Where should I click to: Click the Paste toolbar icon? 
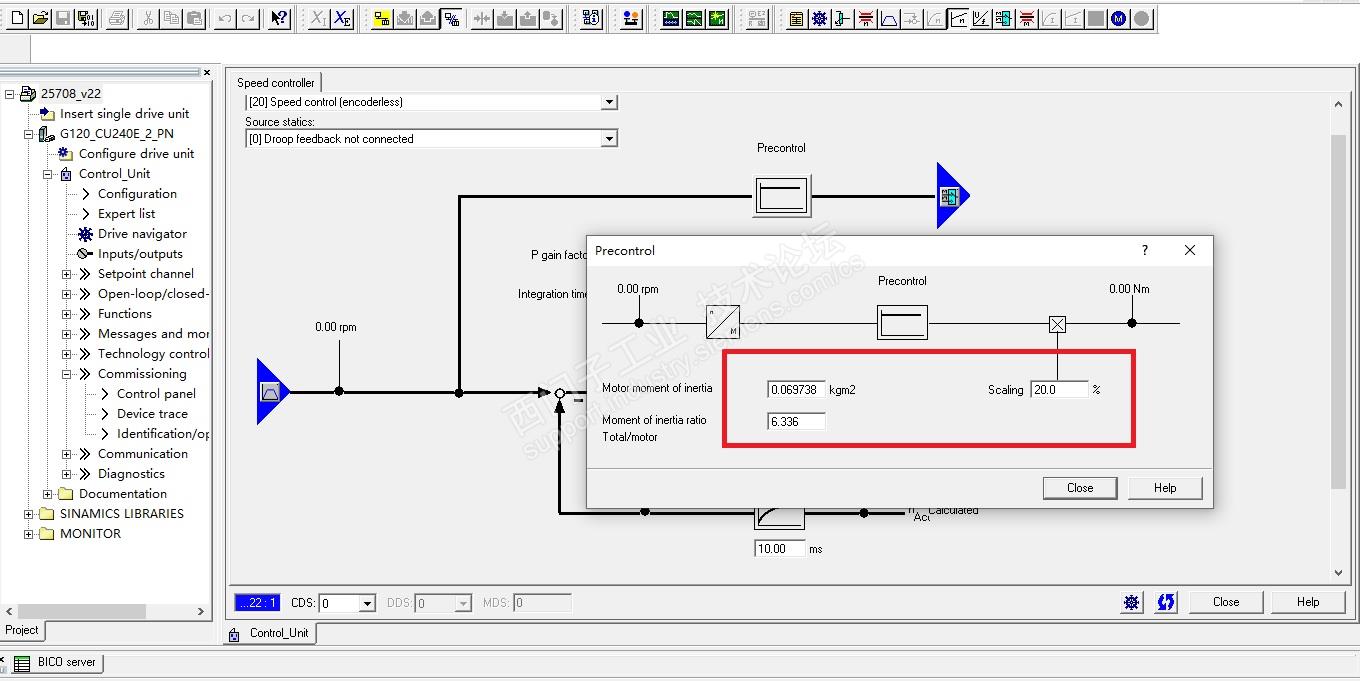coord(195,18)
